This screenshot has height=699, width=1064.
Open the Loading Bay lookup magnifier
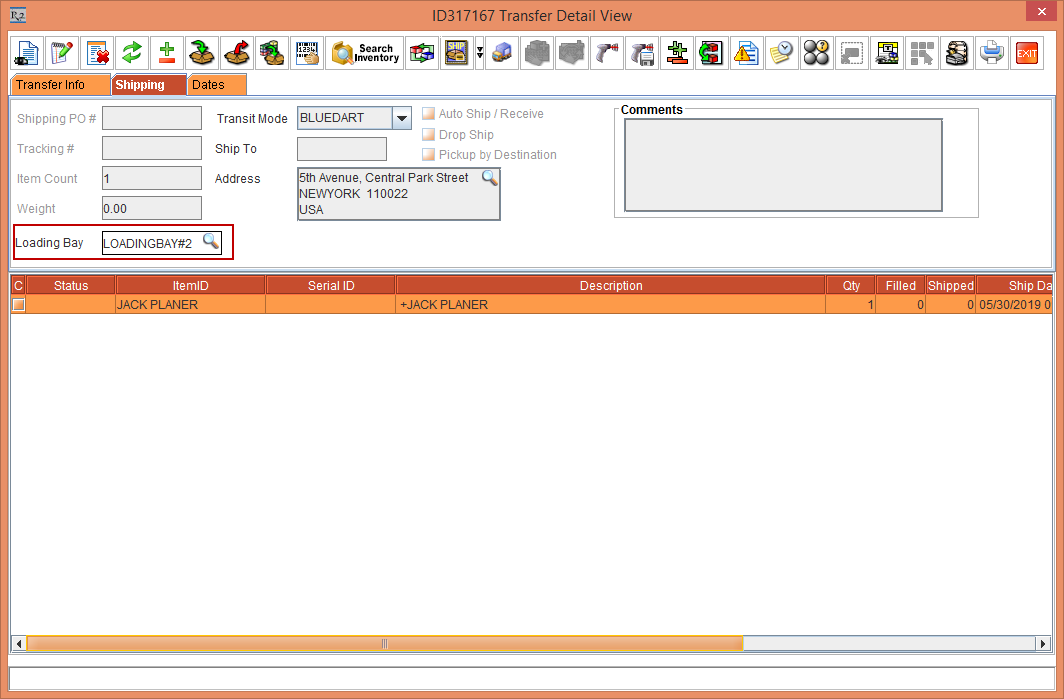pyautogui.click(x=211, y=241)
